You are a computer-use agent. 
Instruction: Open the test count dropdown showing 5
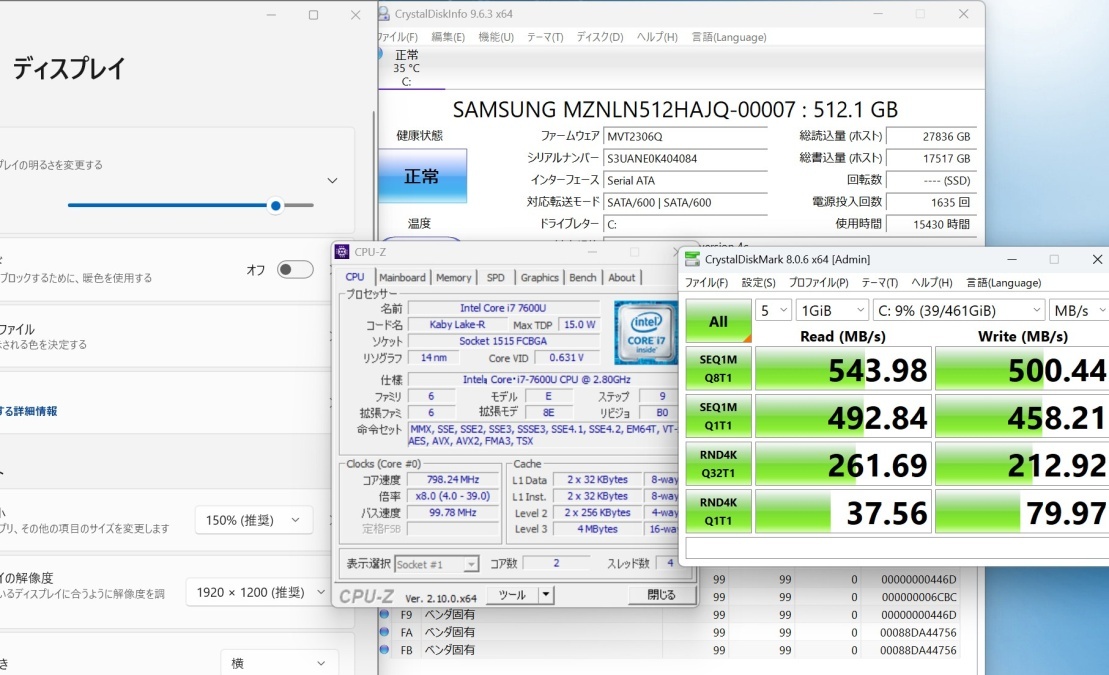coord(773,311)
